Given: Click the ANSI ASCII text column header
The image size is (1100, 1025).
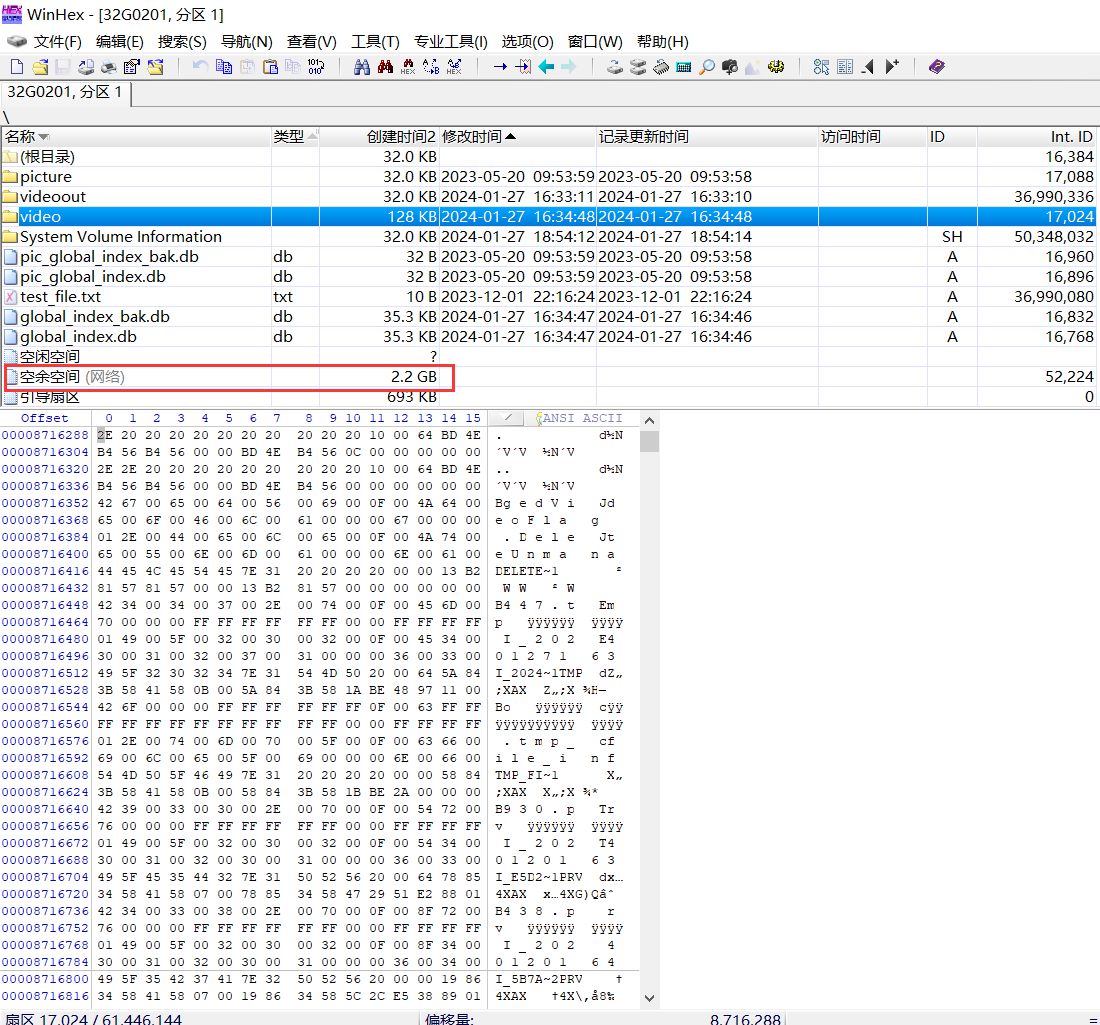Looking at the screenshot, I should pos(582,418).
